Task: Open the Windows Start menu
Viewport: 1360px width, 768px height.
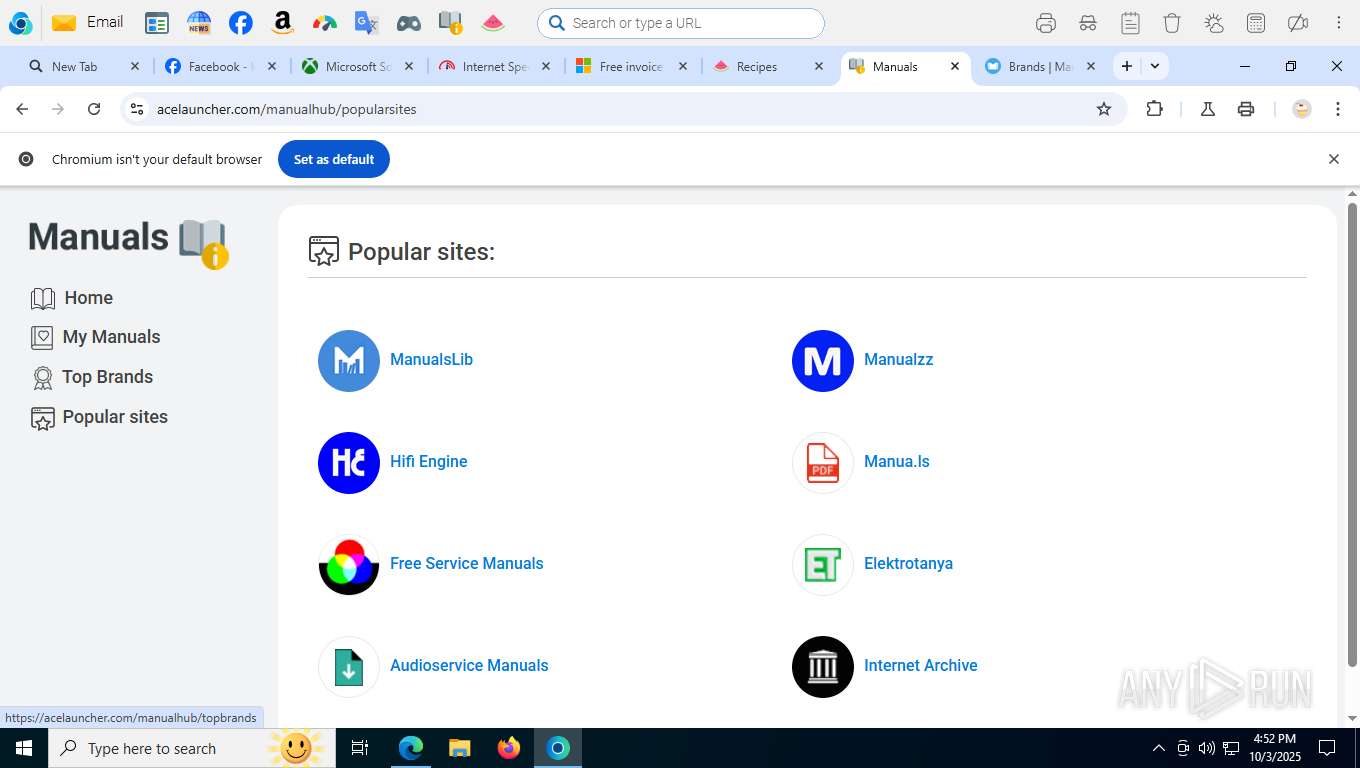Action: point(24,749)
